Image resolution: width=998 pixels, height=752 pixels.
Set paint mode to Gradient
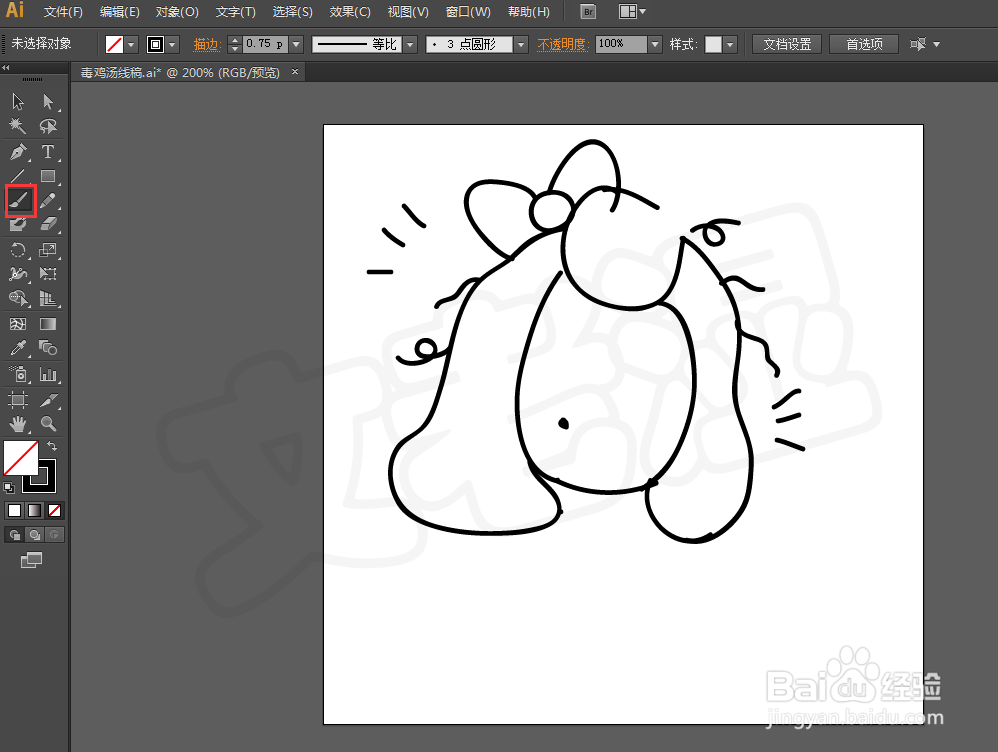pyautogui.click(x=34, y=511)
